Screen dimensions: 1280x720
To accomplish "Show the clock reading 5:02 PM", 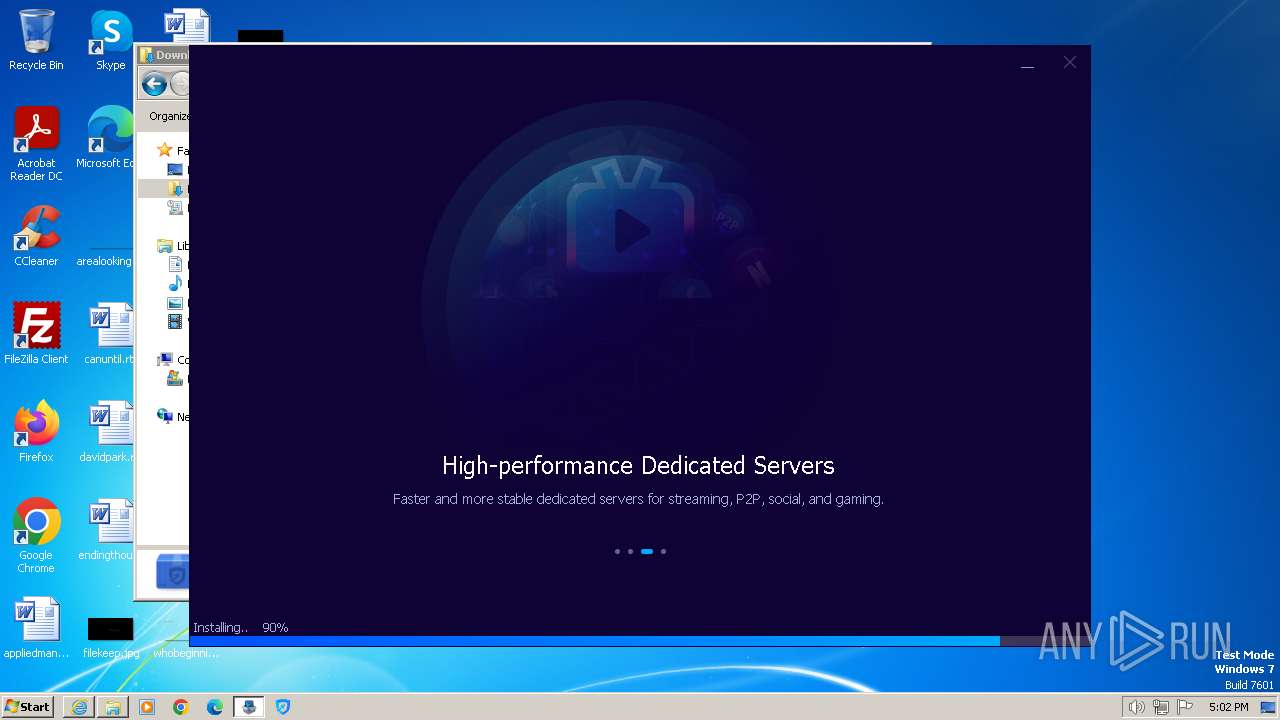I will [1228, 707].
